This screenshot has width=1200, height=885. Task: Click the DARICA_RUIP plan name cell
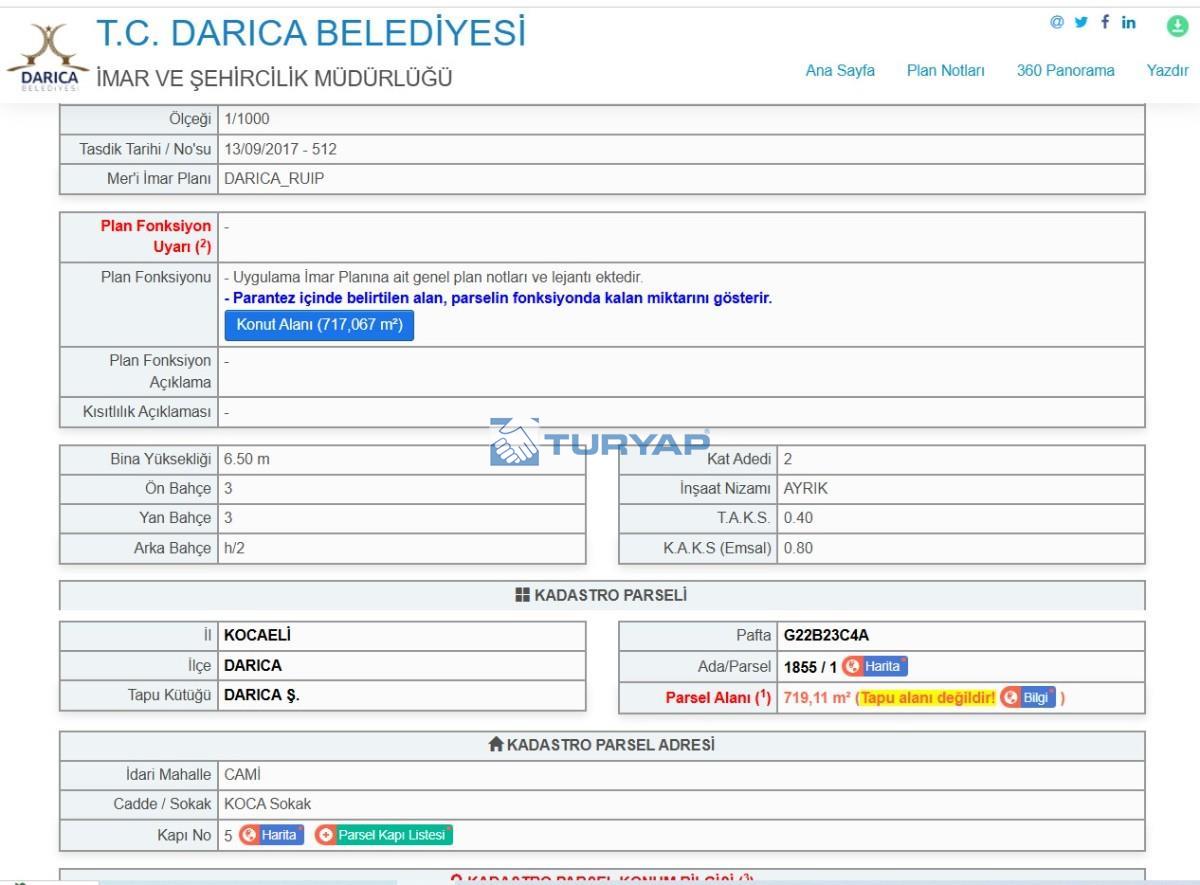[x=274, y=179]
